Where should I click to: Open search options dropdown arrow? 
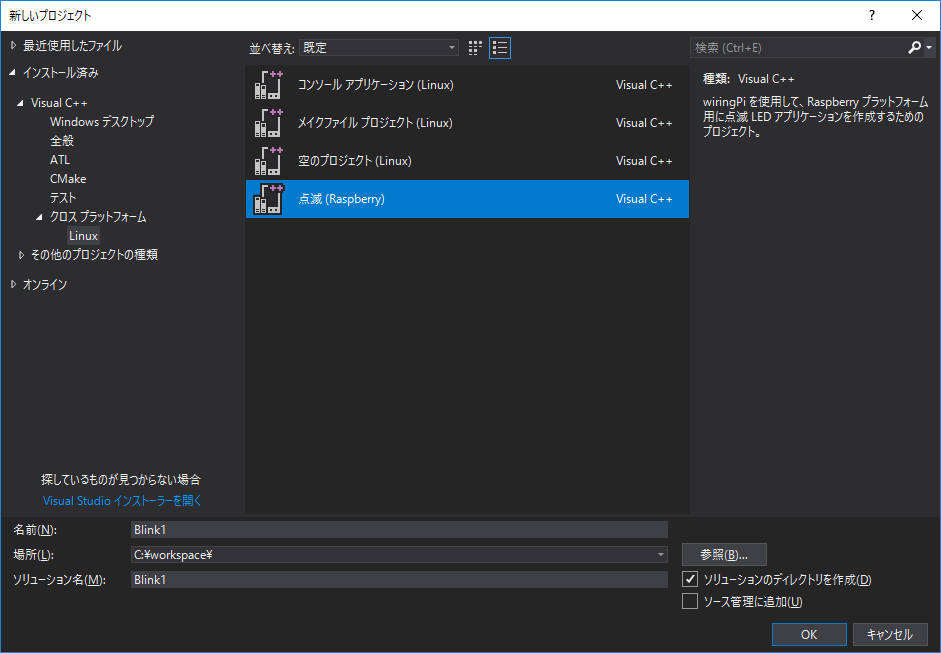(x=929, y=47)
